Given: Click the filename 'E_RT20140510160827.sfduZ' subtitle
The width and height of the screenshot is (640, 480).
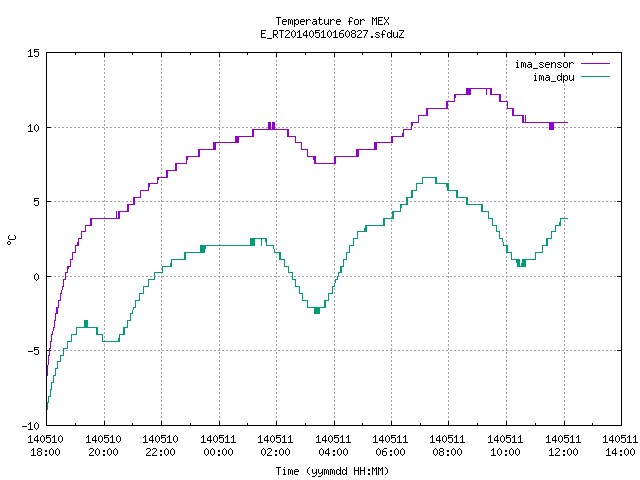Looking at the screenshot, I should click(x=332, y=34).
